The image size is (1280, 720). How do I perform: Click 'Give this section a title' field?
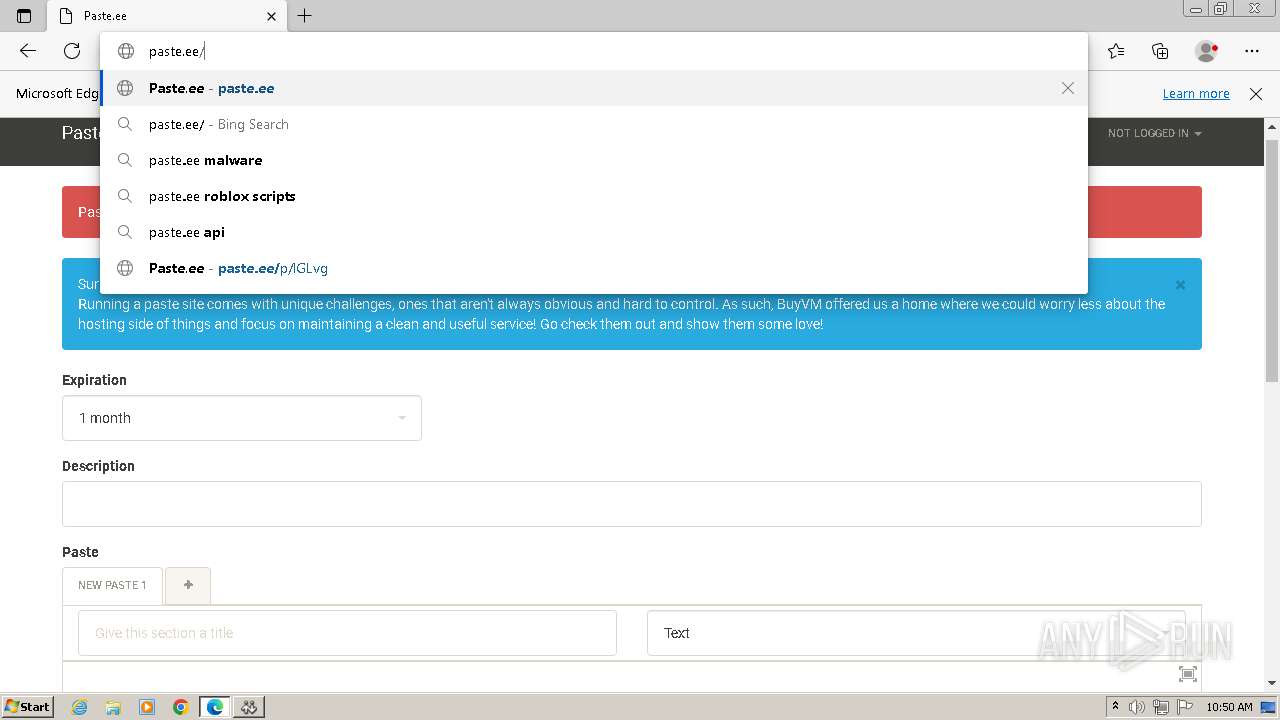[347, 633]
